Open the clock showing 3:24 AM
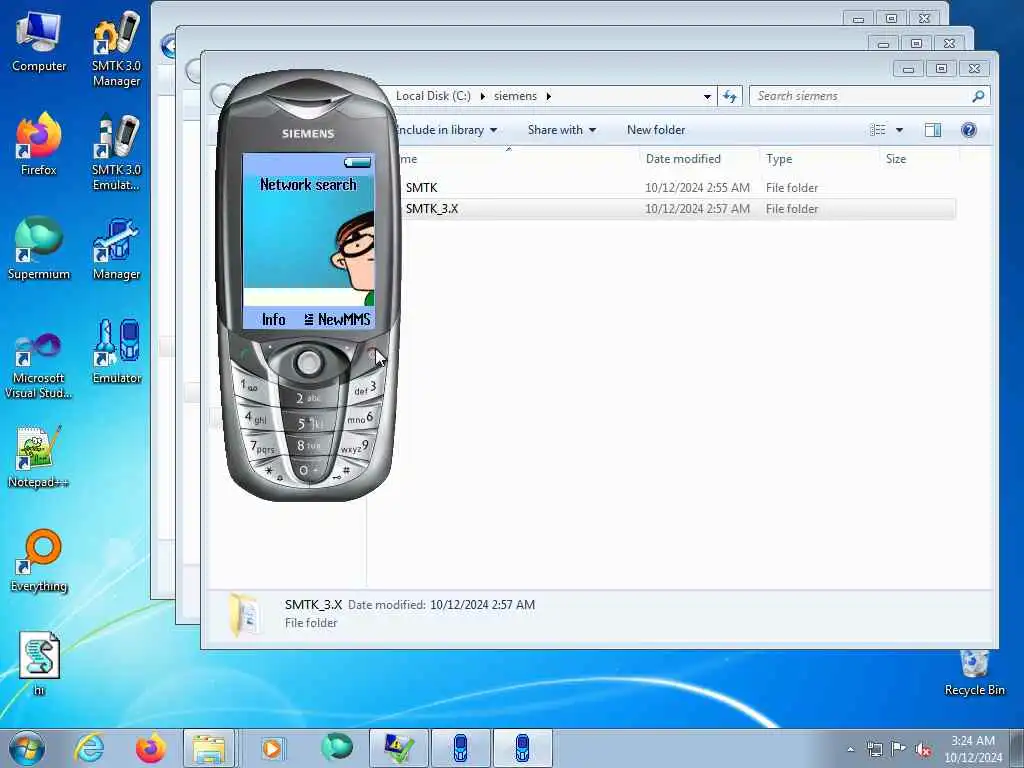 click(x=973, y=749)
